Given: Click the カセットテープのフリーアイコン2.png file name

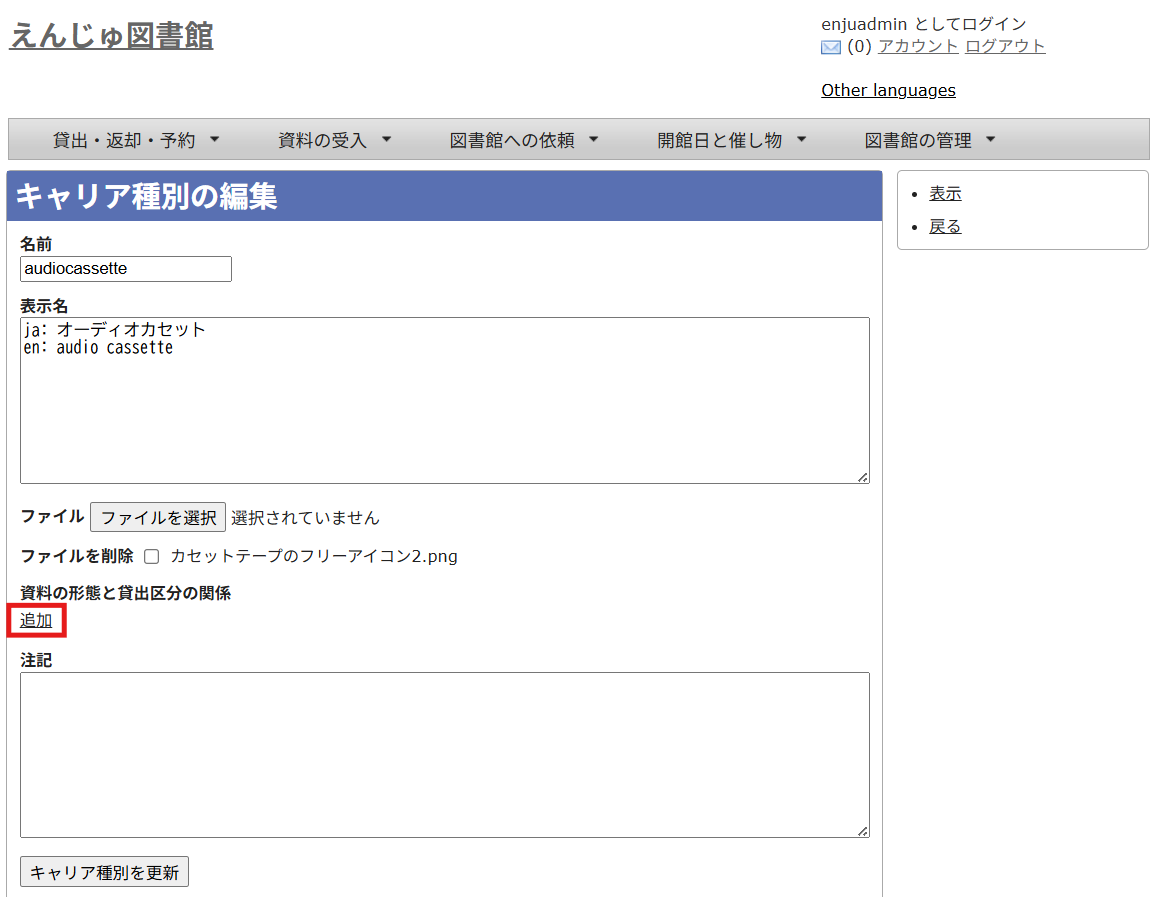Looking at the screenshot, I should click(x=314, y=557).
